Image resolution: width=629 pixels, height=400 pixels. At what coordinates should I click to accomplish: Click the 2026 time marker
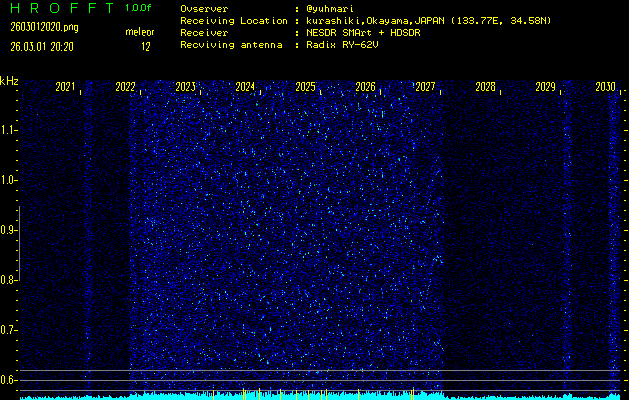coord(365,87)
